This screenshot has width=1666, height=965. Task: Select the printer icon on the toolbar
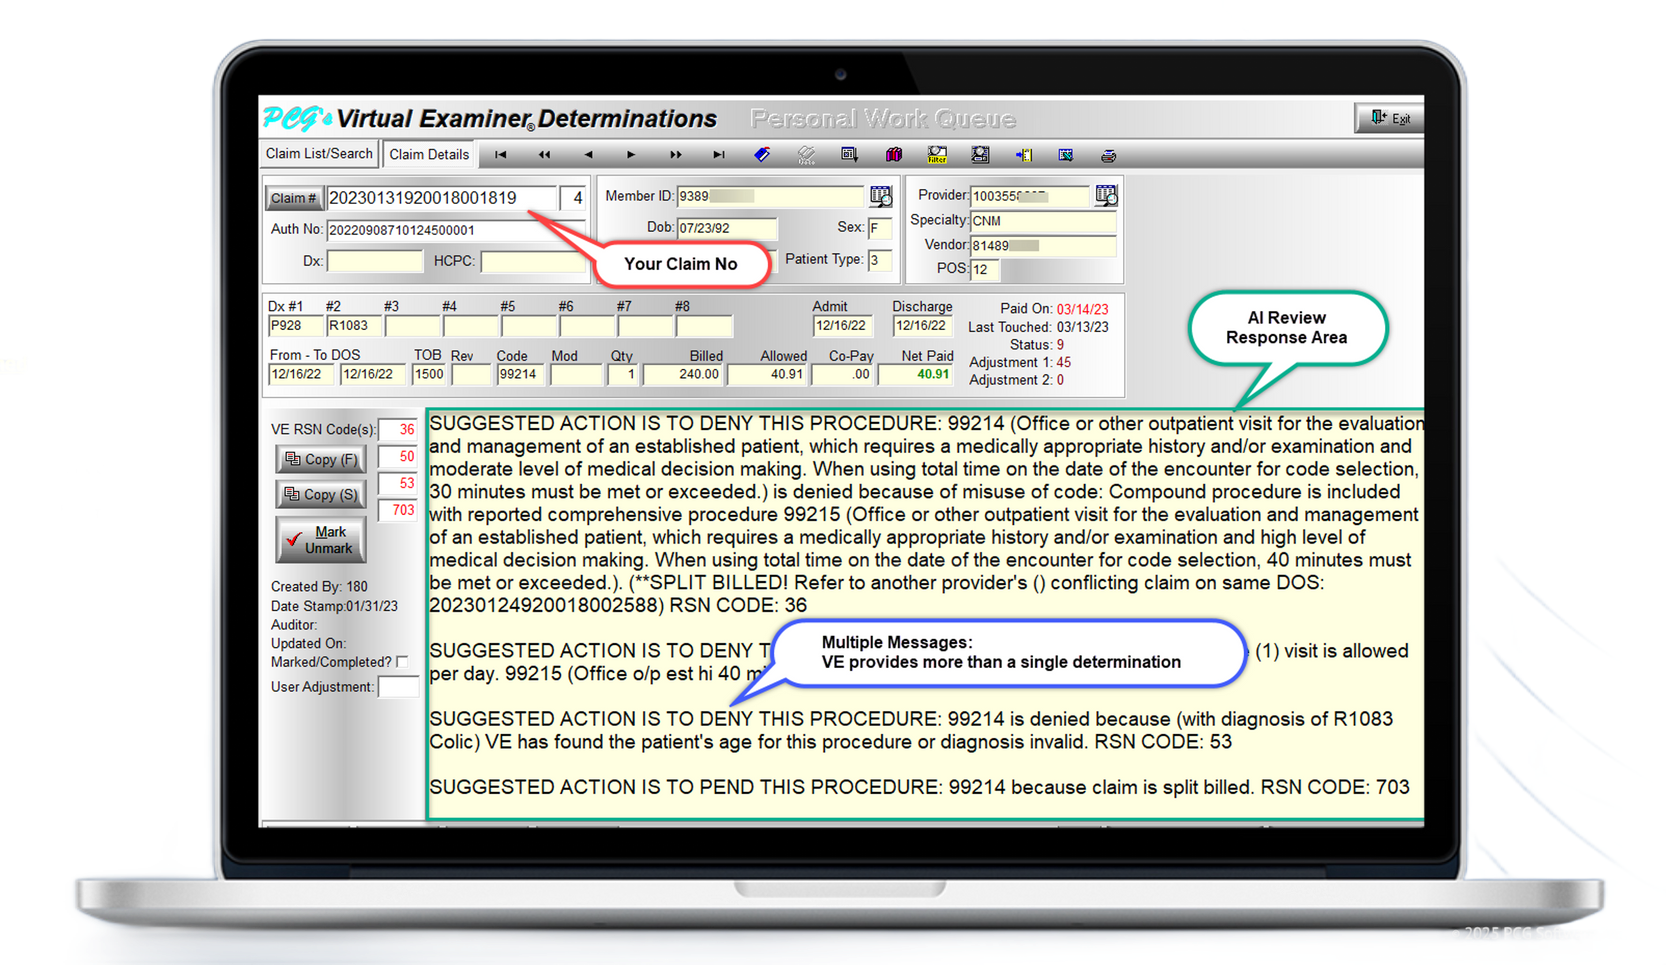click(x=1108, y=154)
